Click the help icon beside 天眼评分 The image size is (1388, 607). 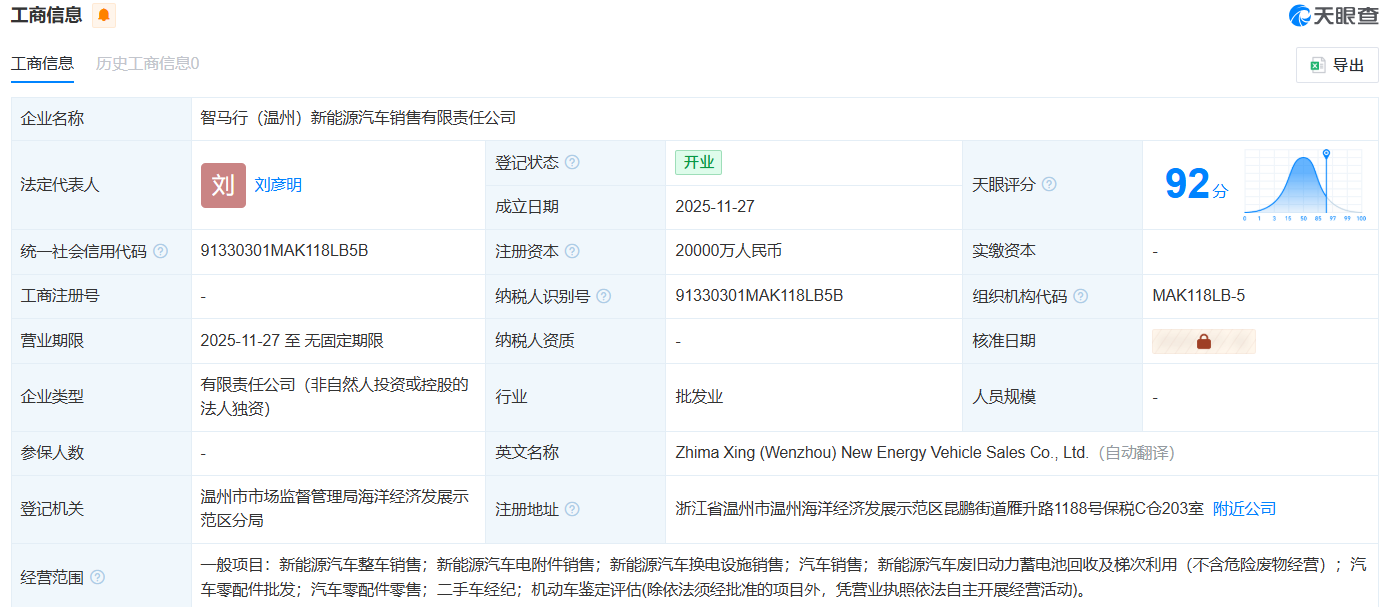(x=1049, y=185)
